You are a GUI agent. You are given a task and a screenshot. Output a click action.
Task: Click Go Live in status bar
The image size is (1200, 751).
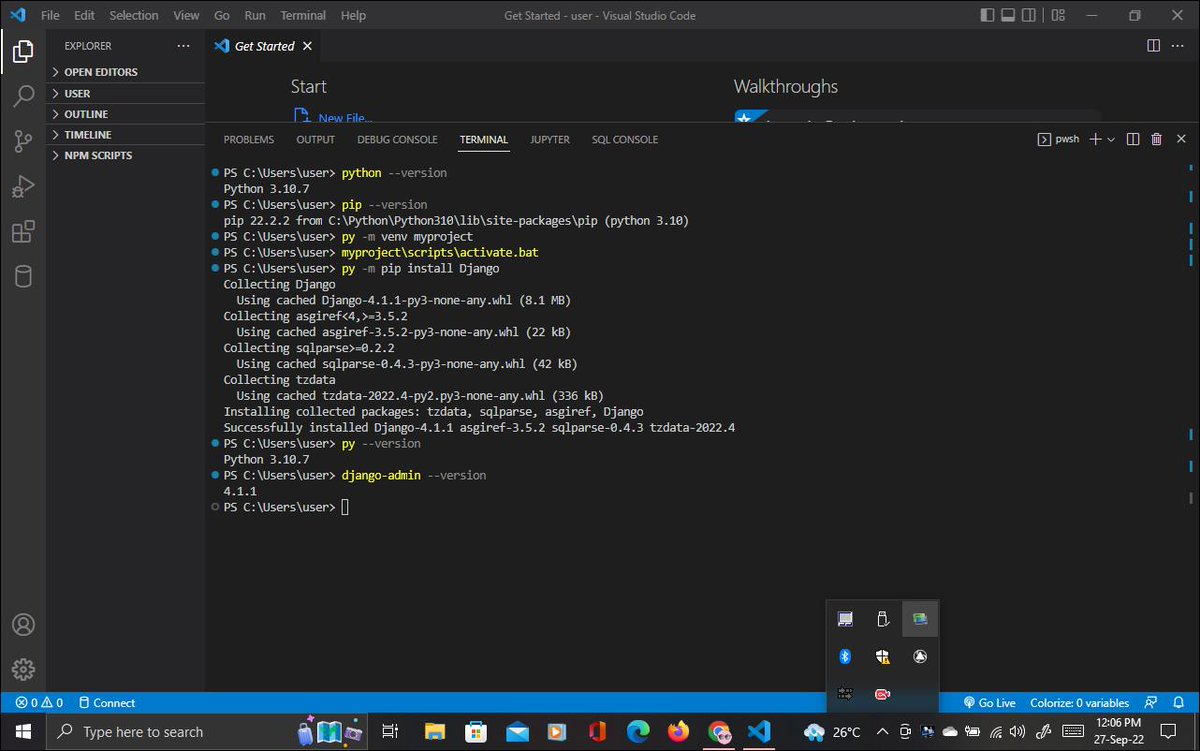tap(990, 703)
